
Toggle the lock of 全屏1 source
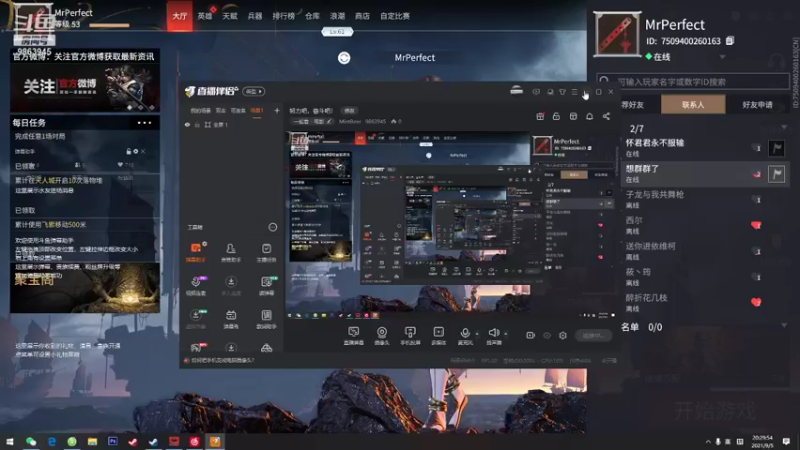tap(197, 124)
